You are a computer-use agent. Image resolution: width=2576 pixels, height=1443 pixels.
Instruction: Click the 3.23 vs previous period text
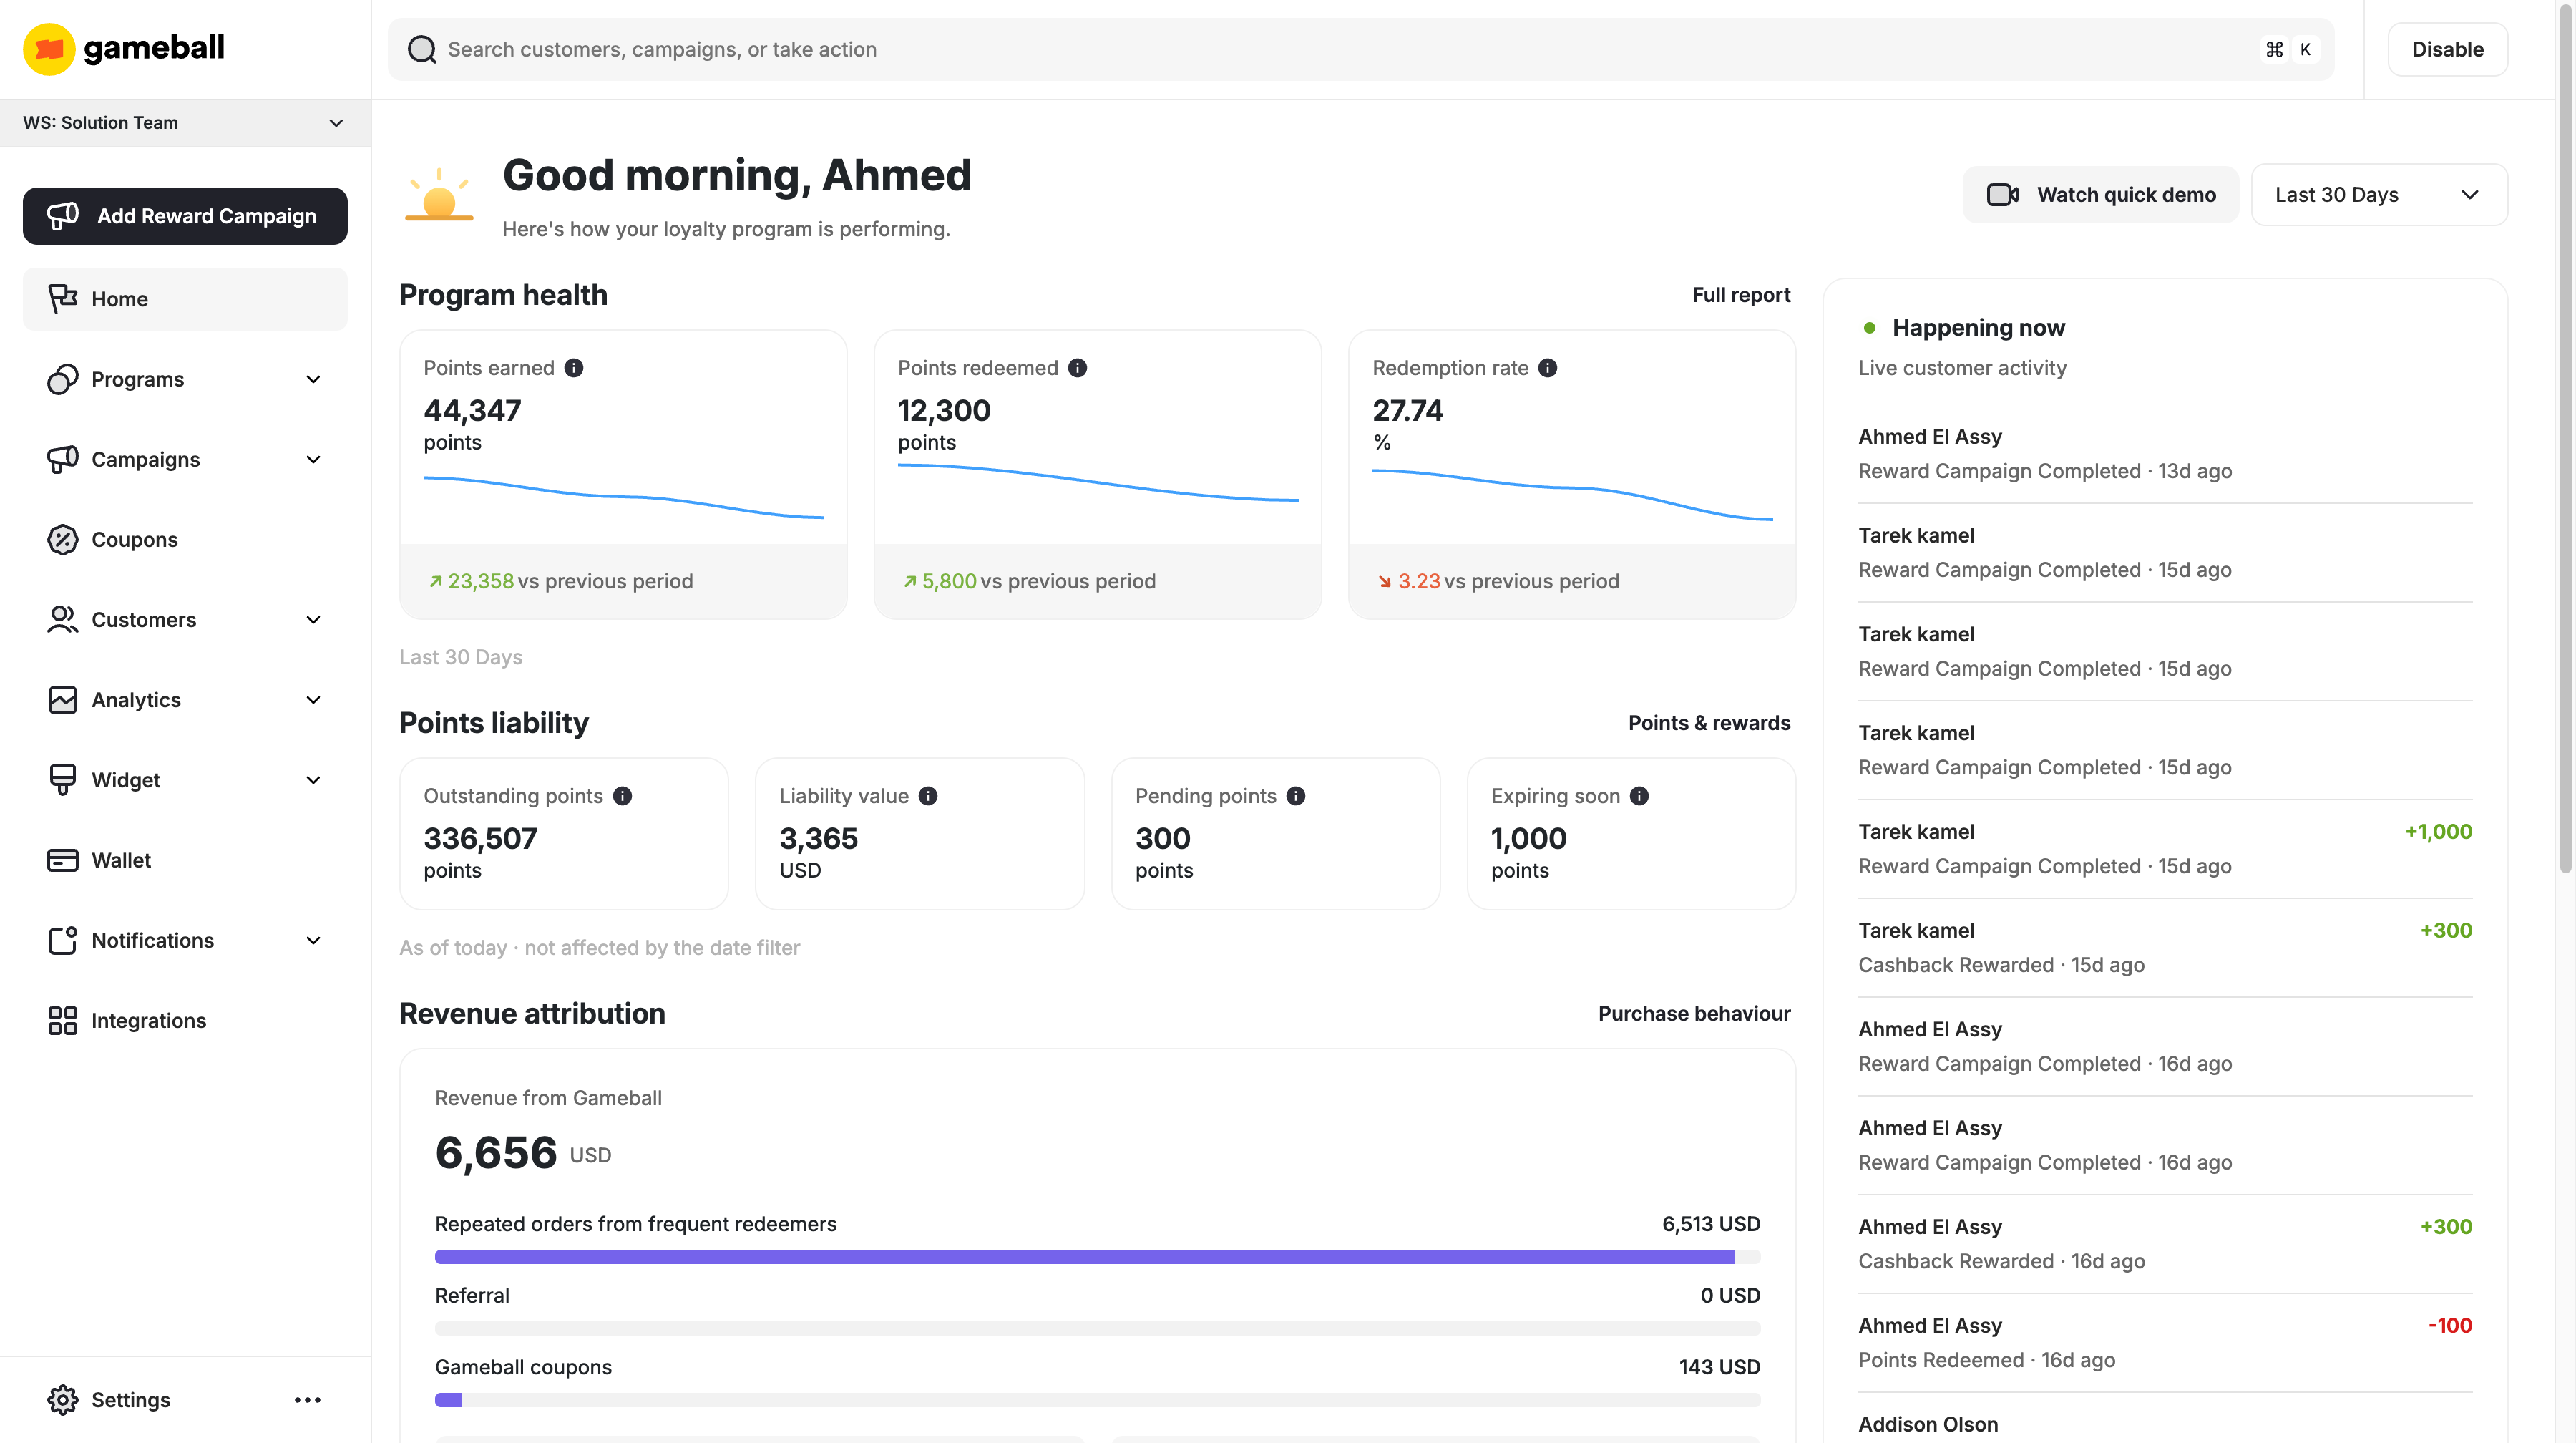tap(1498, 581)
